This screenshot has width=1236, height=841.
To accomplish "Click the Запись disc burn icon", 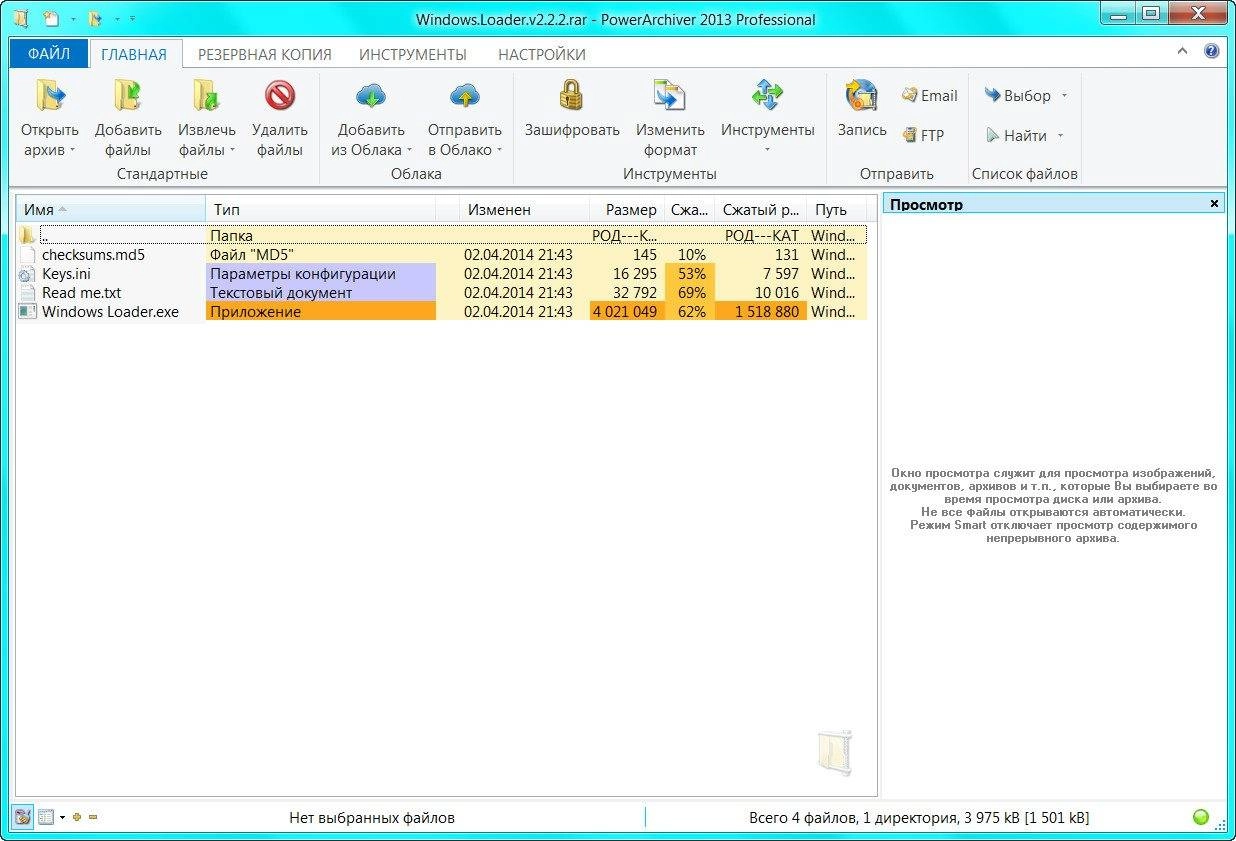I will pyautogui.click(x=861, y=96).
